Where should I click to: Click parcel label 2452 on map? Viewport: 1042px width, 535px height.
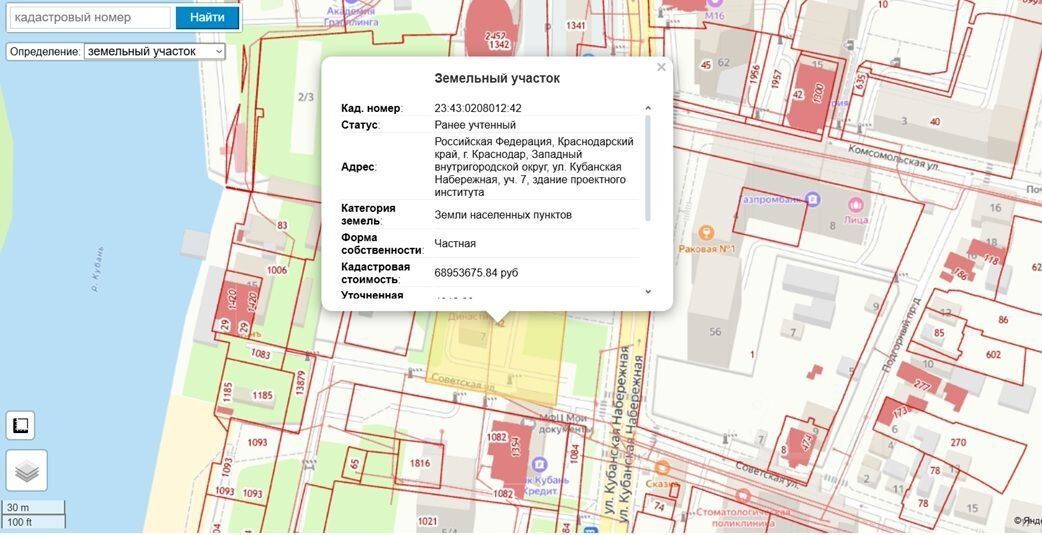coord(496,36)
